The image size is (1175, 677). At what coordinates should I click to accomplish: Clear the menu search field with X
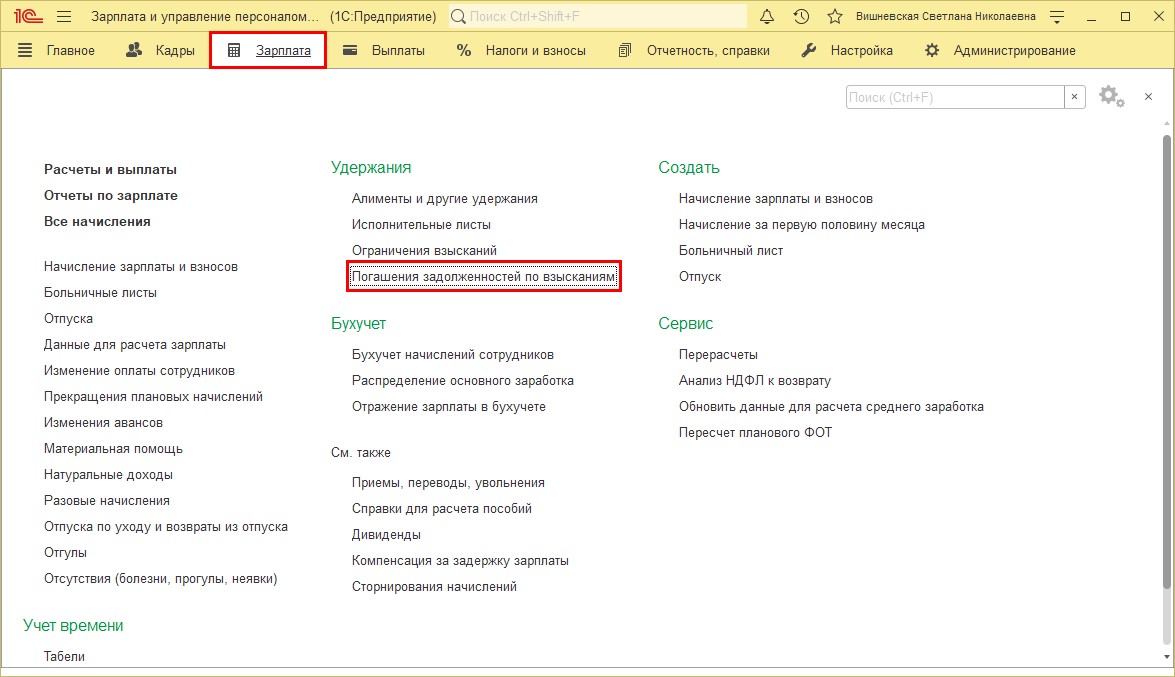coord(1075,97)
